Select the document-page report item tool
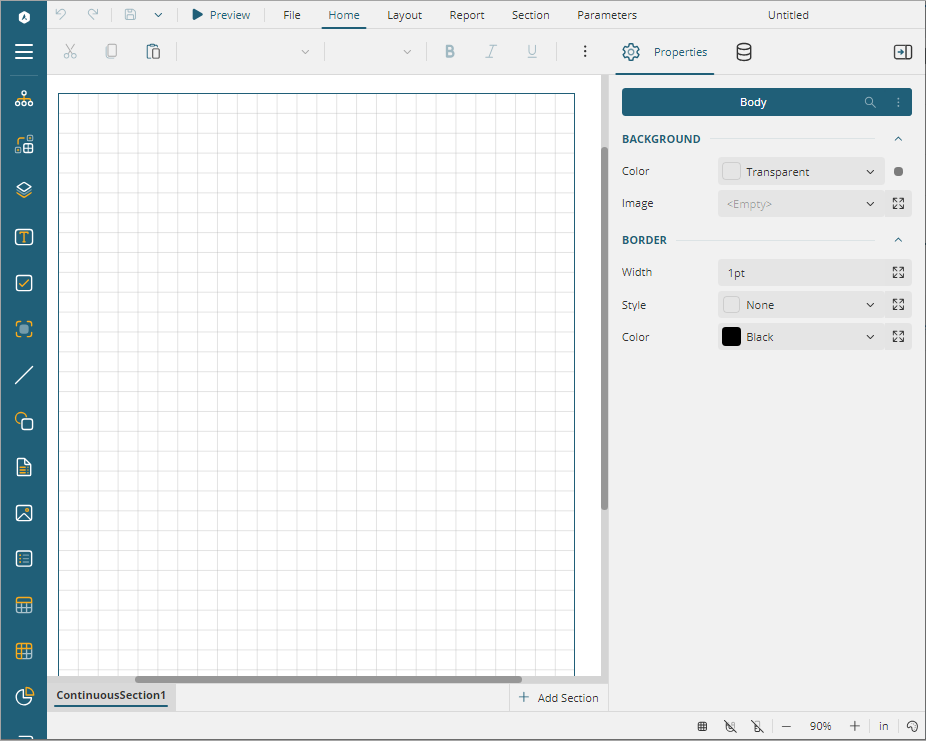Screen dimensions: 926x741 [24, 467]
